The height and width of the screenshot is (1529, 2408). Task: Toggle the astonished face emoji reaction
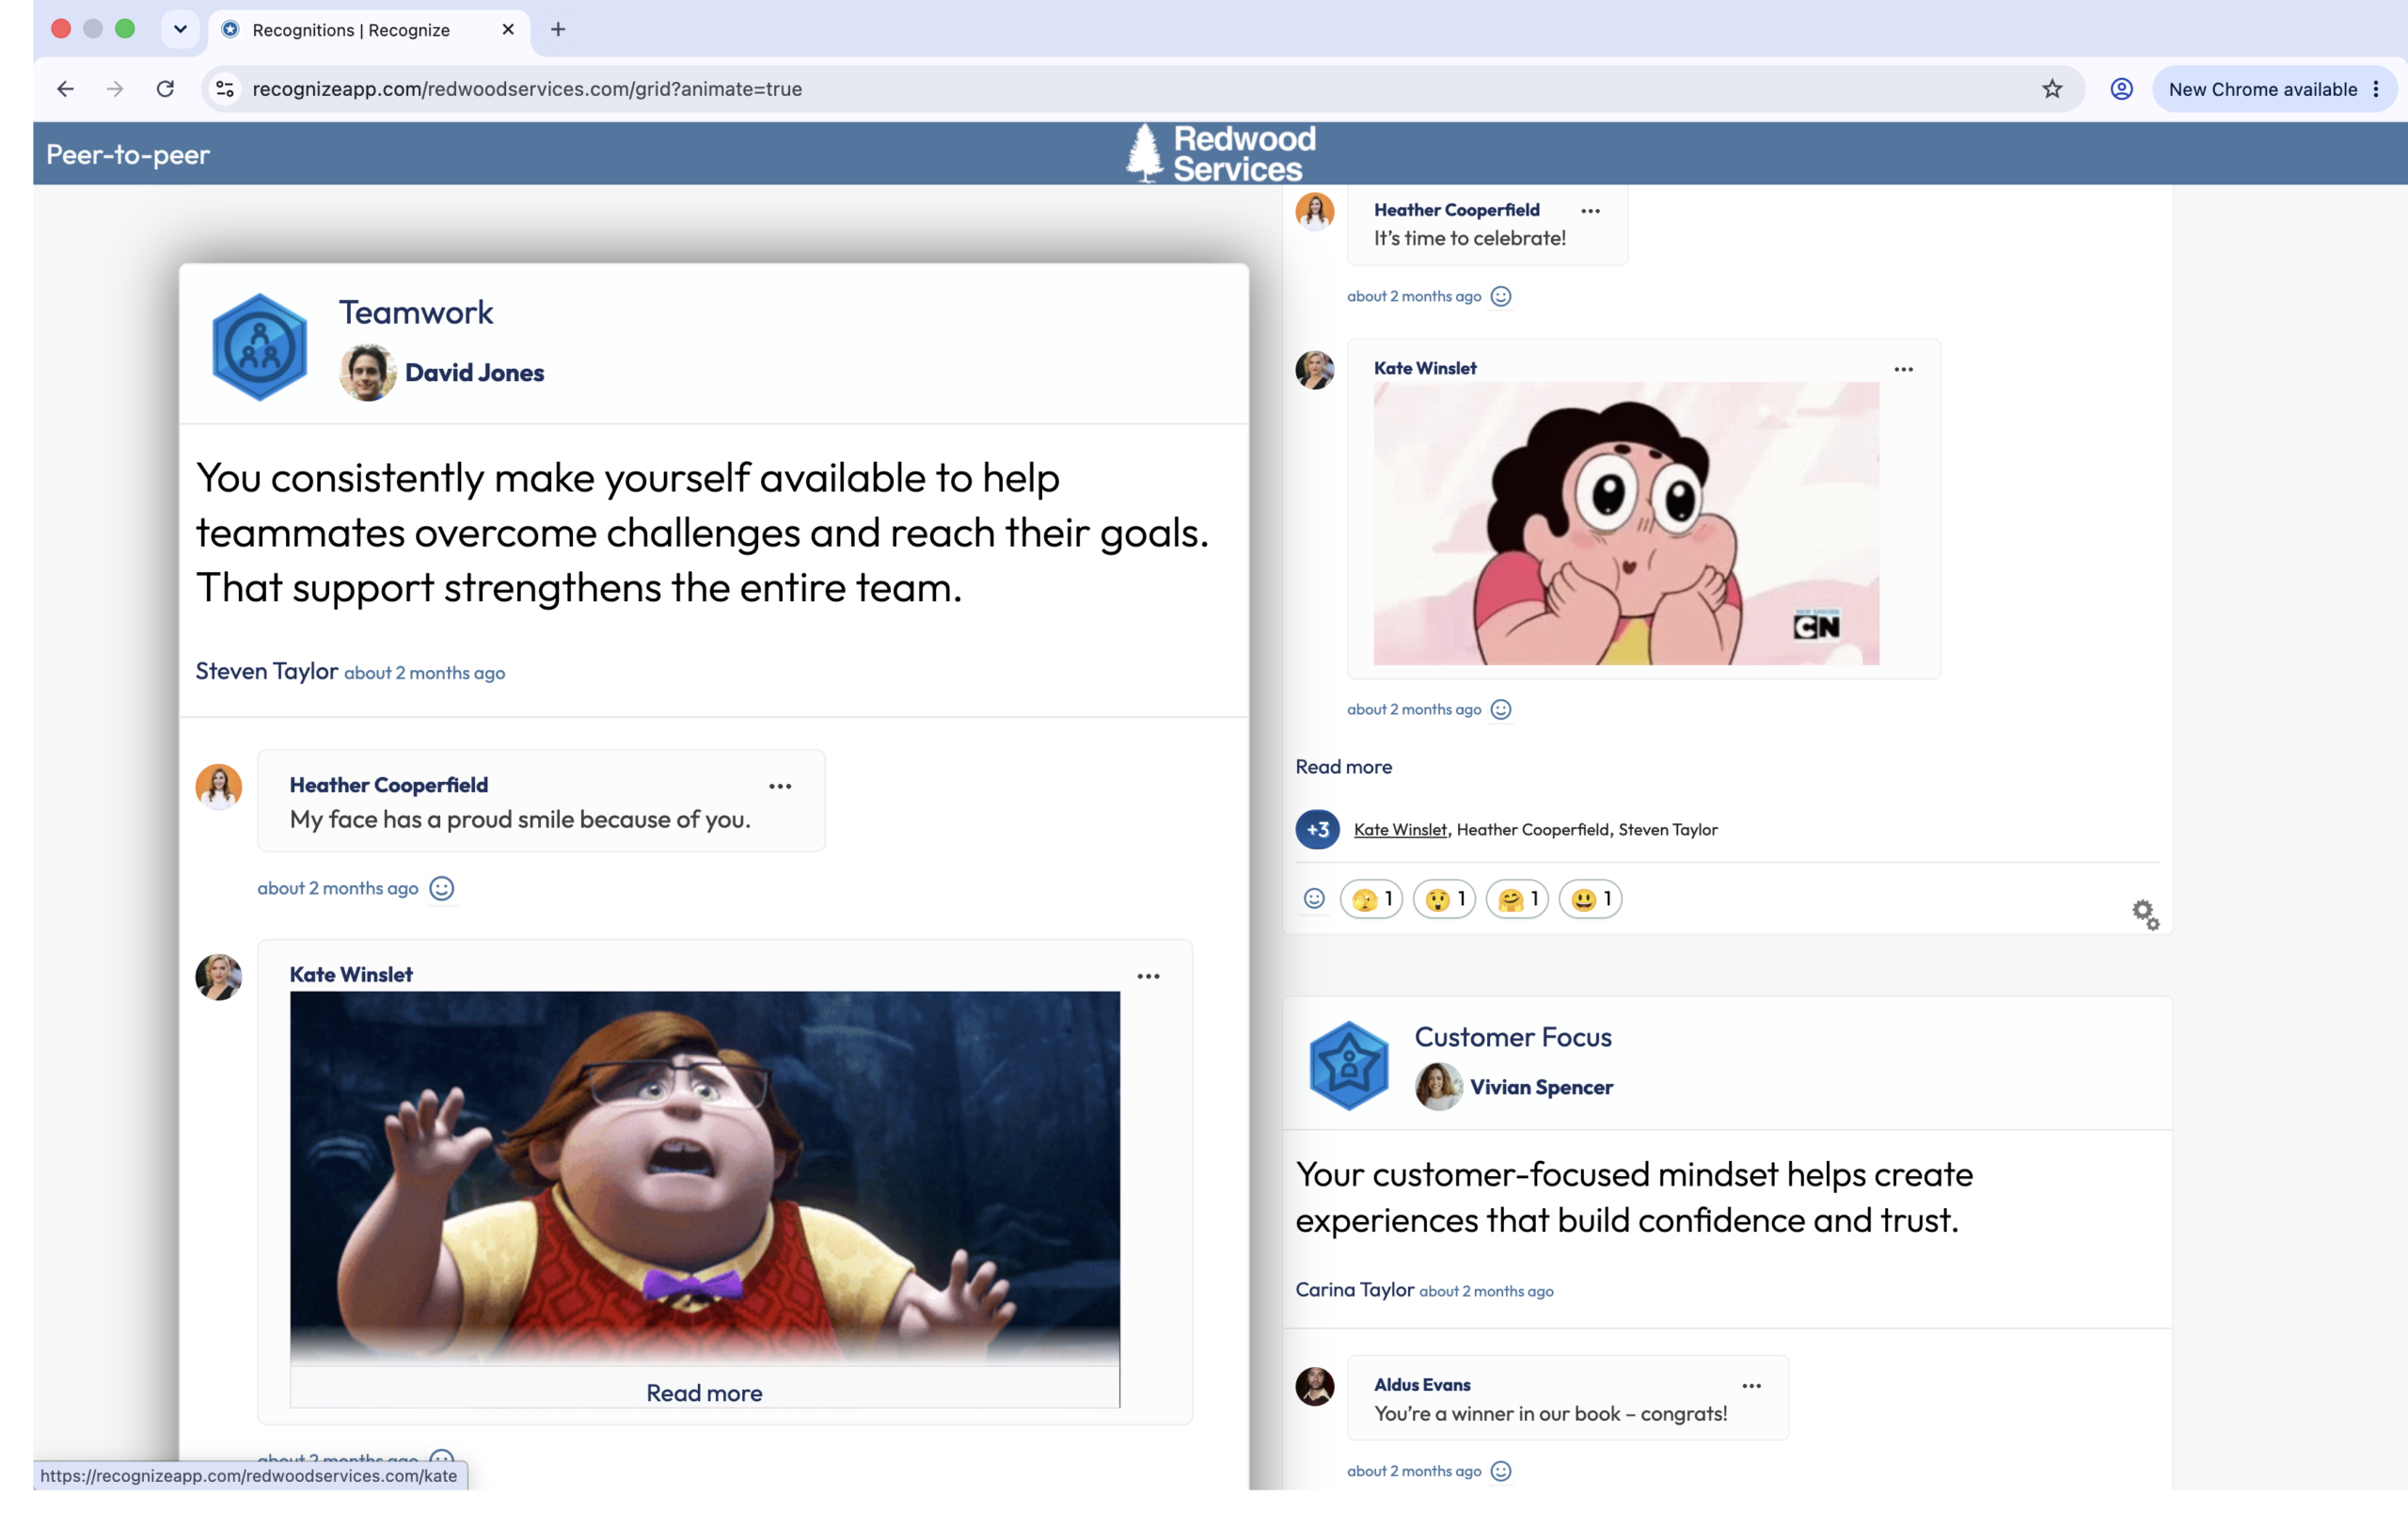1444,899
